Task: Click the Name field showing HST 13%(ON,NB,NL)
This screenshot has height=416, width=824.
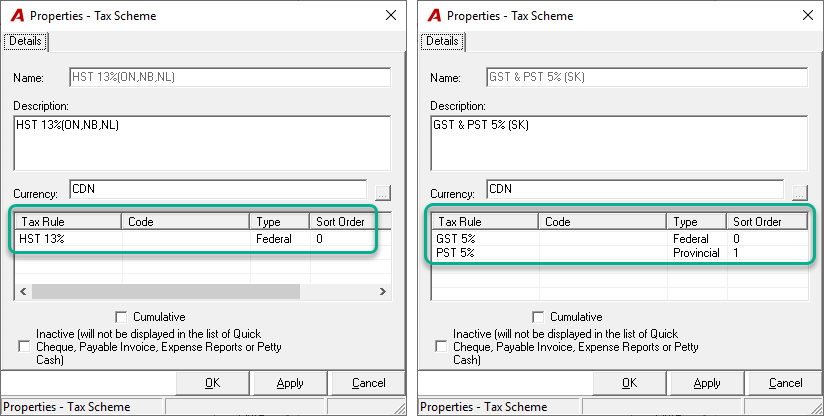Action: (x=230, y=77)
